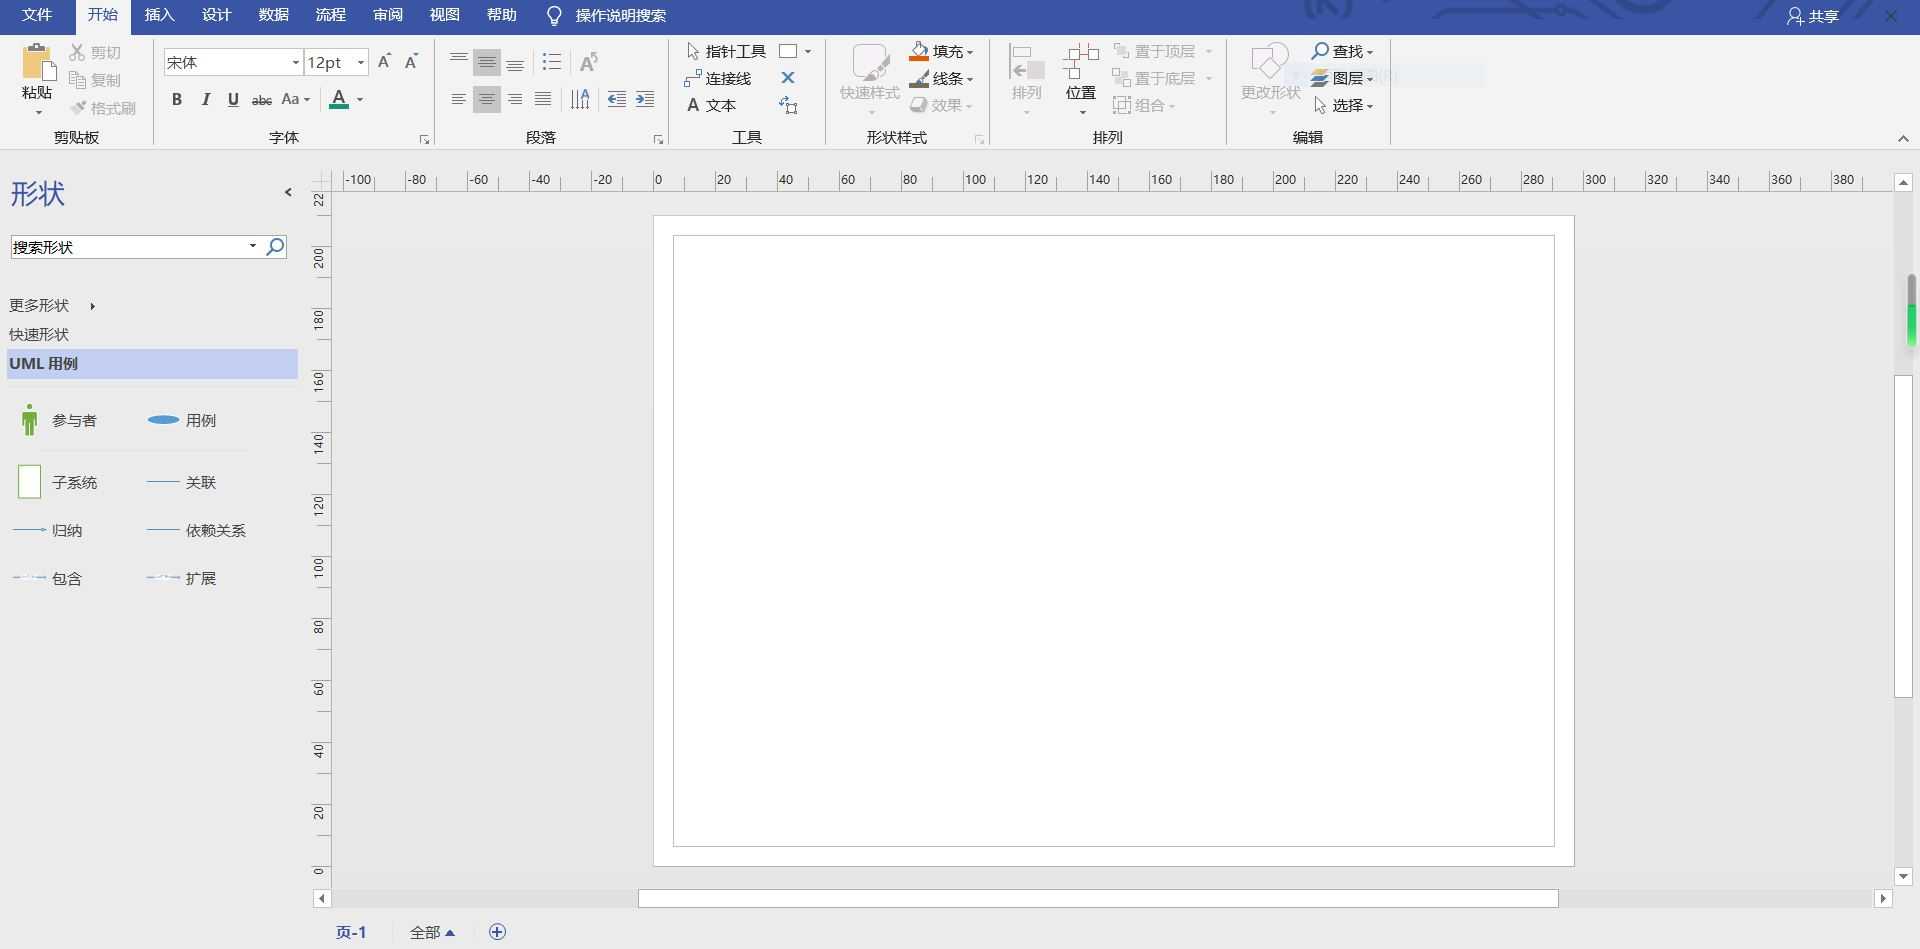Image resolution: width=1920 pixels, height=949 pixels.
Task: Decrease font size with smaller A icon
Action: point(411,62)
